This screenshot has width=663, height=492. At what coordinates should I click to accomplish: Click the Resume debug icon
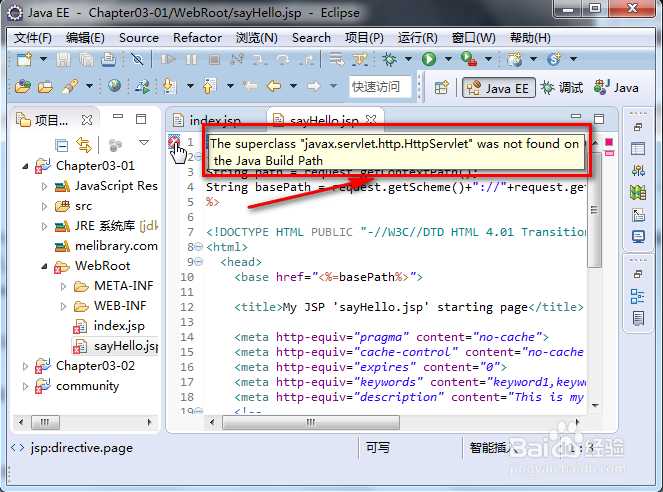point(168,59)
